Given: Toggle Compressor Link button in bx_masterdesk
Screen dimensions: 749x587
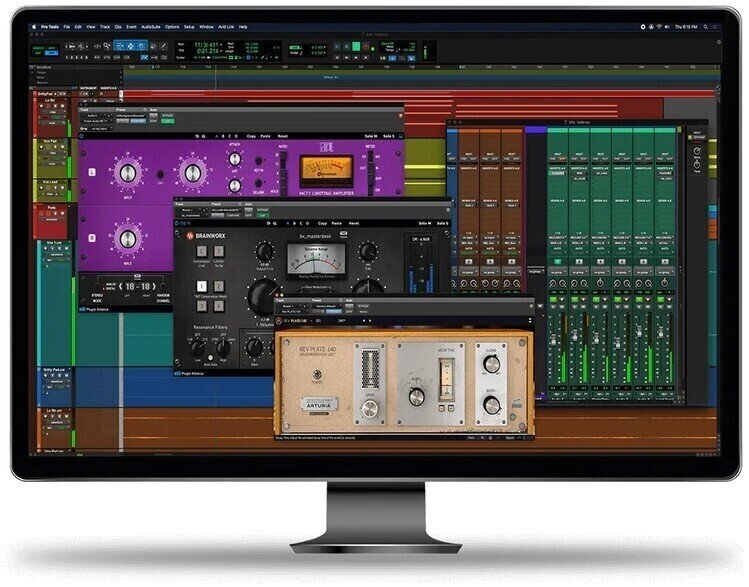Looking at the screenshot, I should tap(202, 251).
